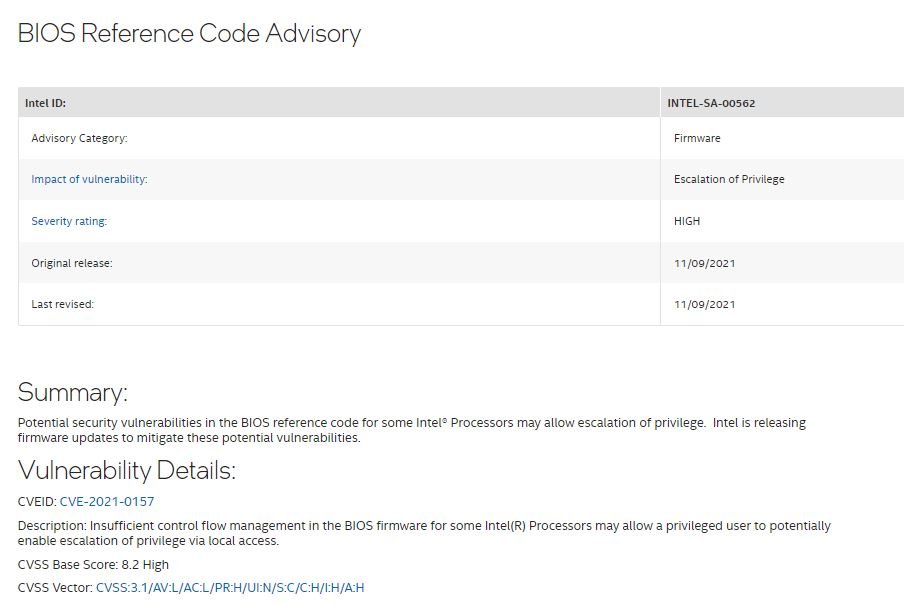Open the CVSS:3.1 vector string link
This screenshot has height=606, width=904.
click(230, 588)
